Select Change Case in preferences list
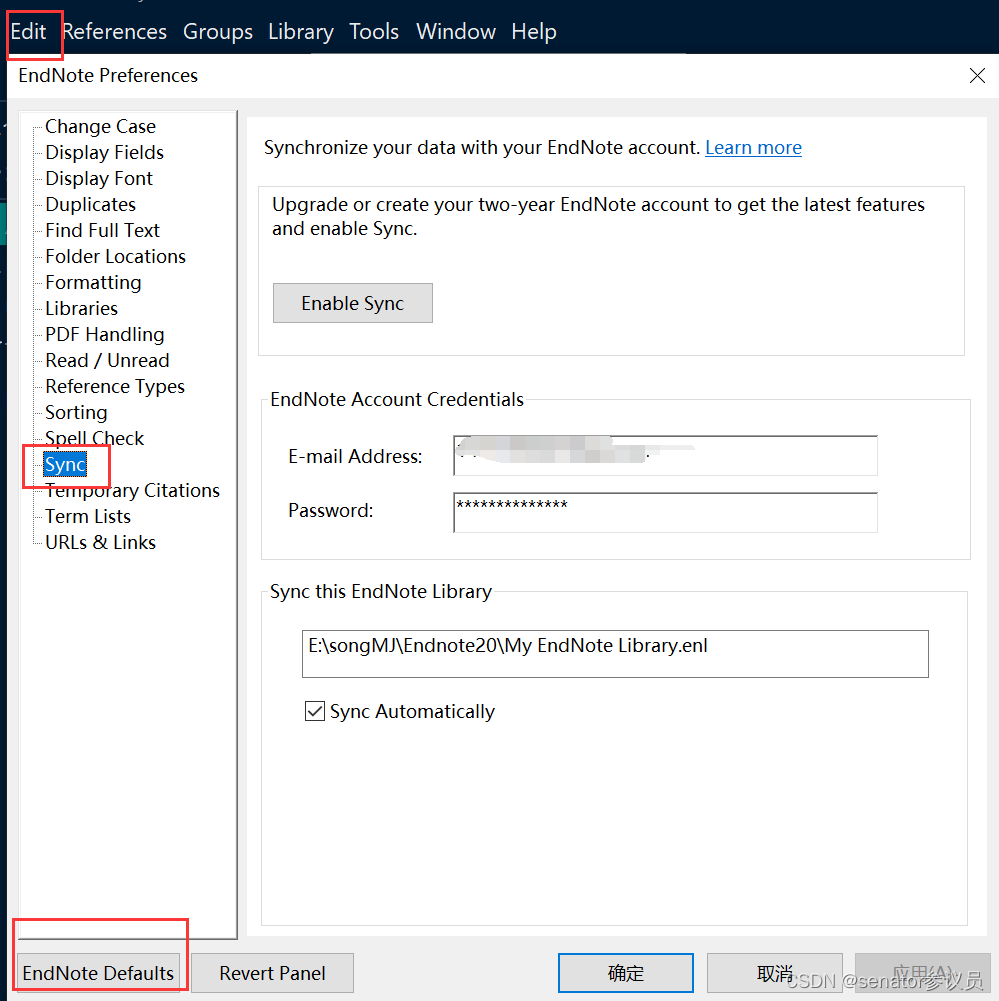The image size is (999, 1001). [x=100, y=126]
